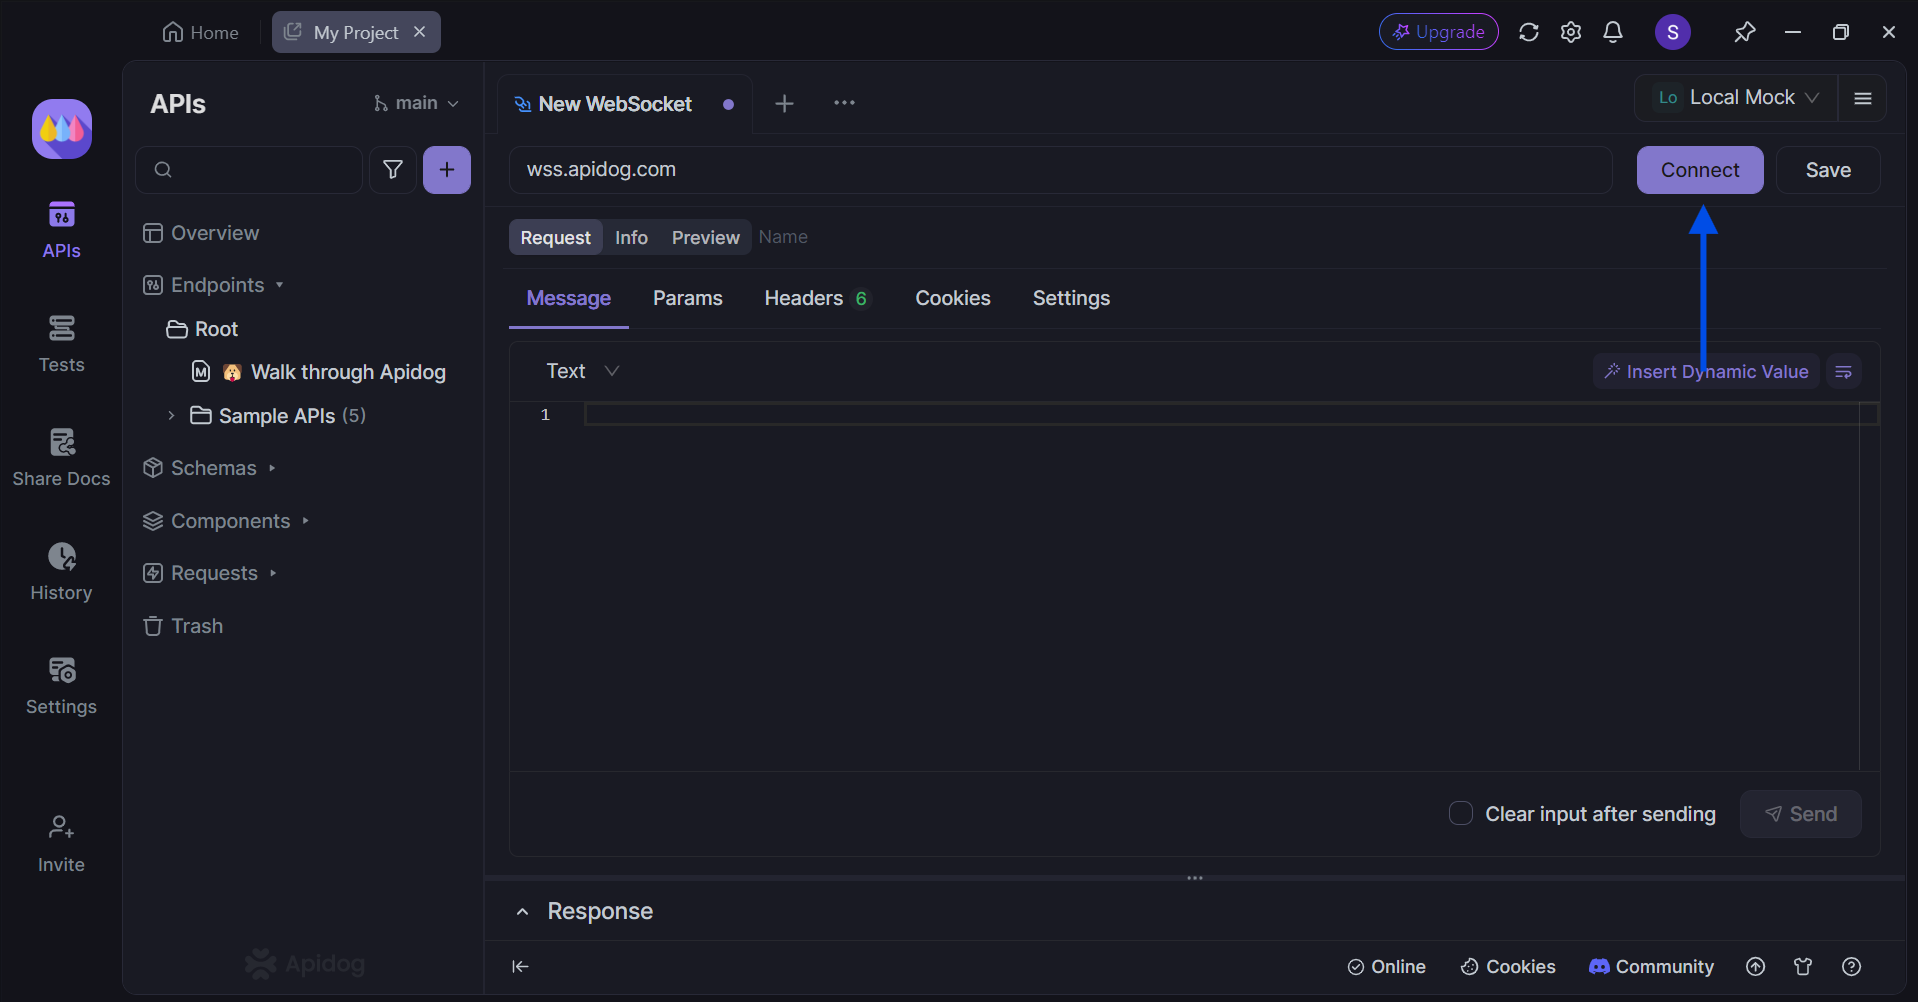The image size is (1918, 1002).
Task: Click the purple plus button to add API
Action: pos(447,170)
